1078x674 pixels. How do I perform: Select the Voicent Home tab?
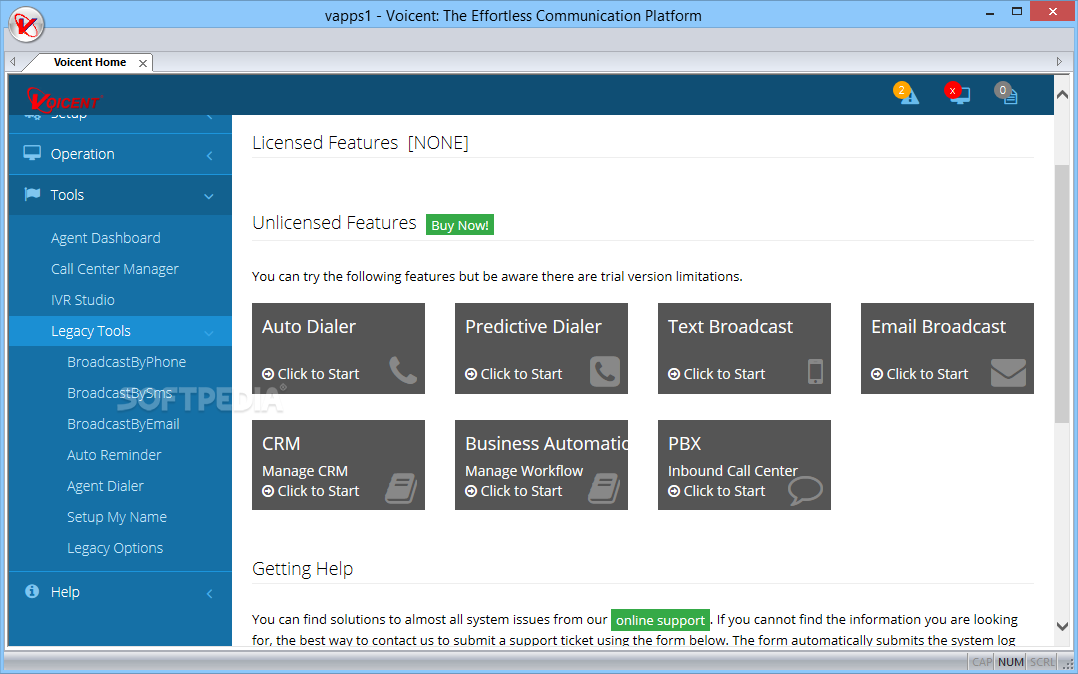pos(89,62)
